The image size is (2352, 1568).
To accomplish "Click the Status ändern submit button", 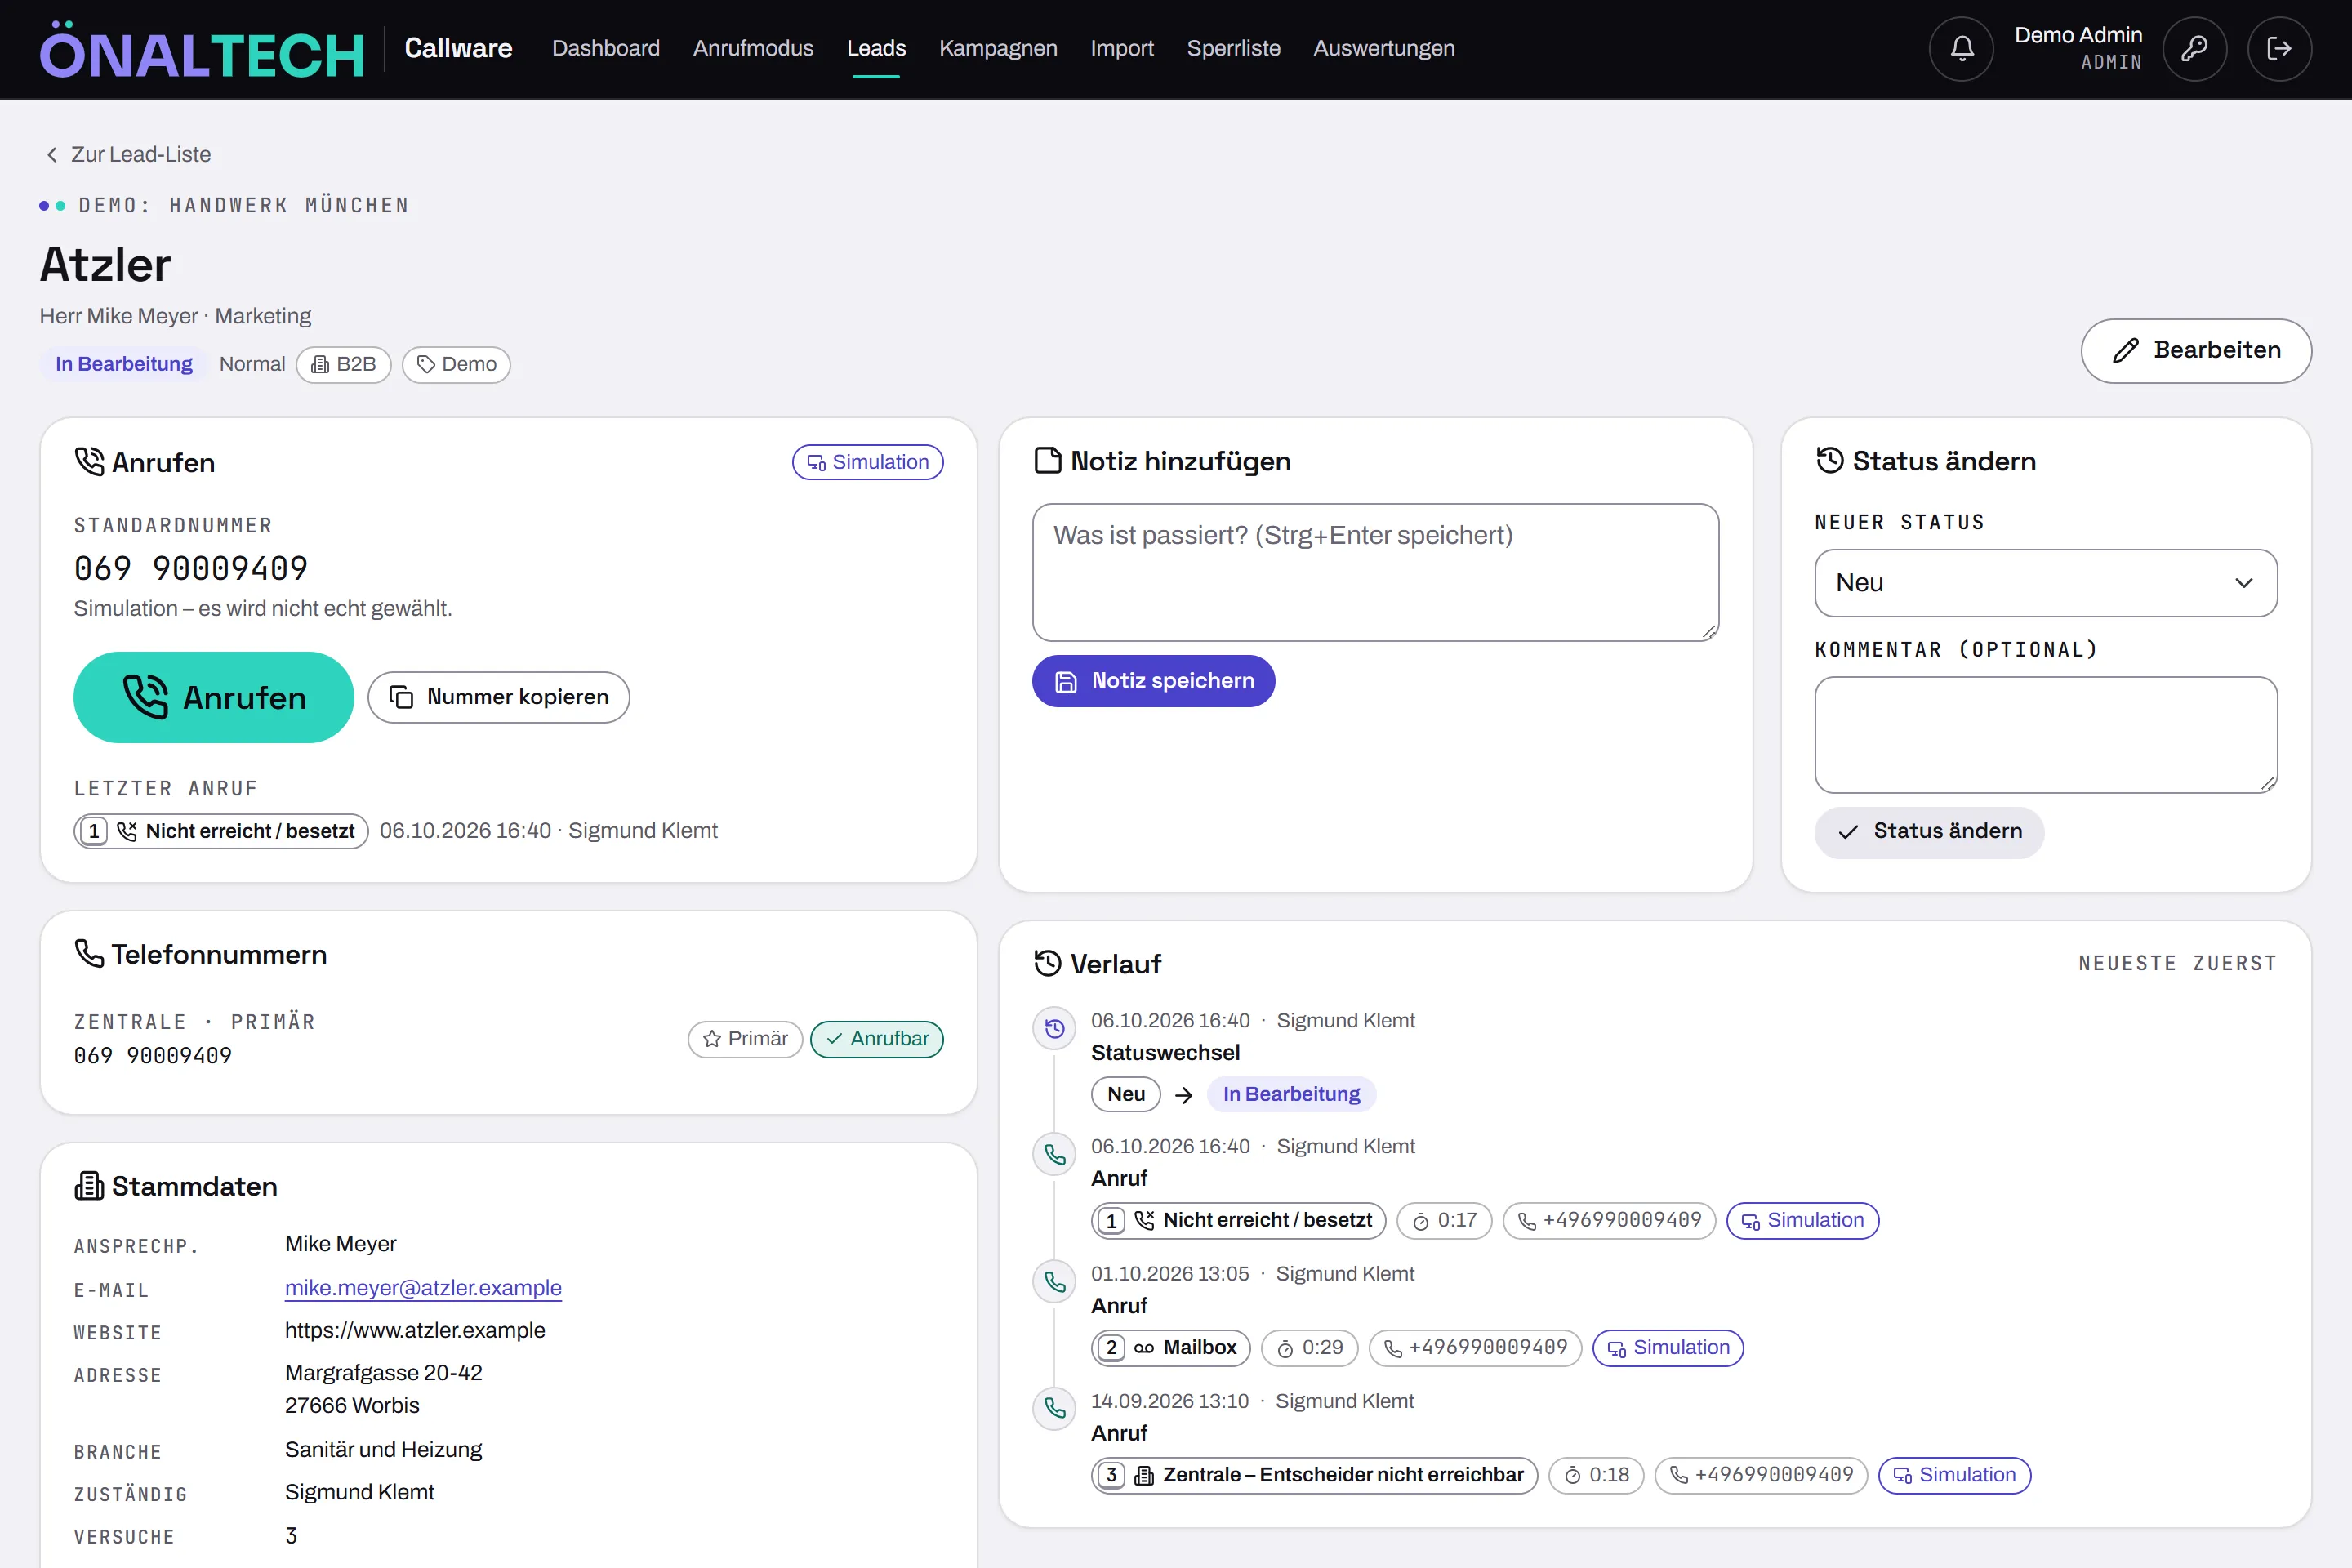I will point(1928,832).
